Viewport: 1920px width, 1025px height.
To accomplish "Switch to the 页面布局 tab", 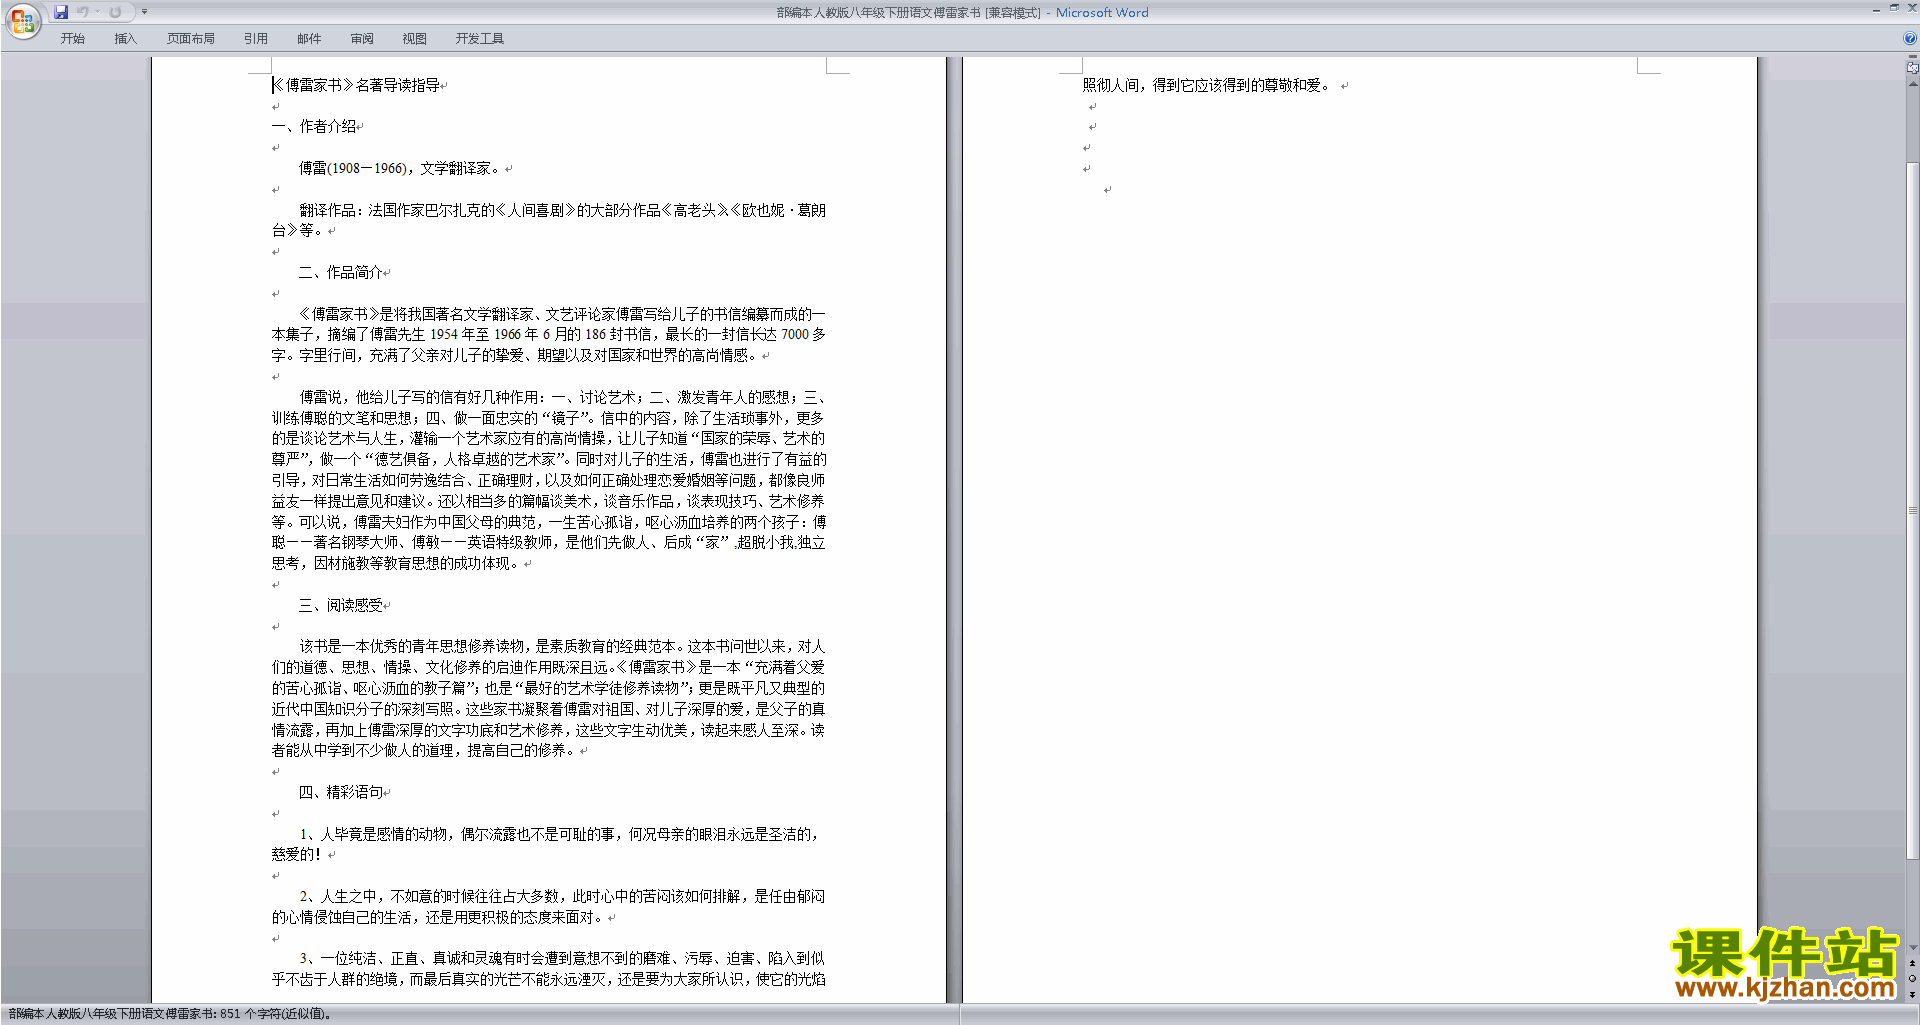I will [191, 39].
